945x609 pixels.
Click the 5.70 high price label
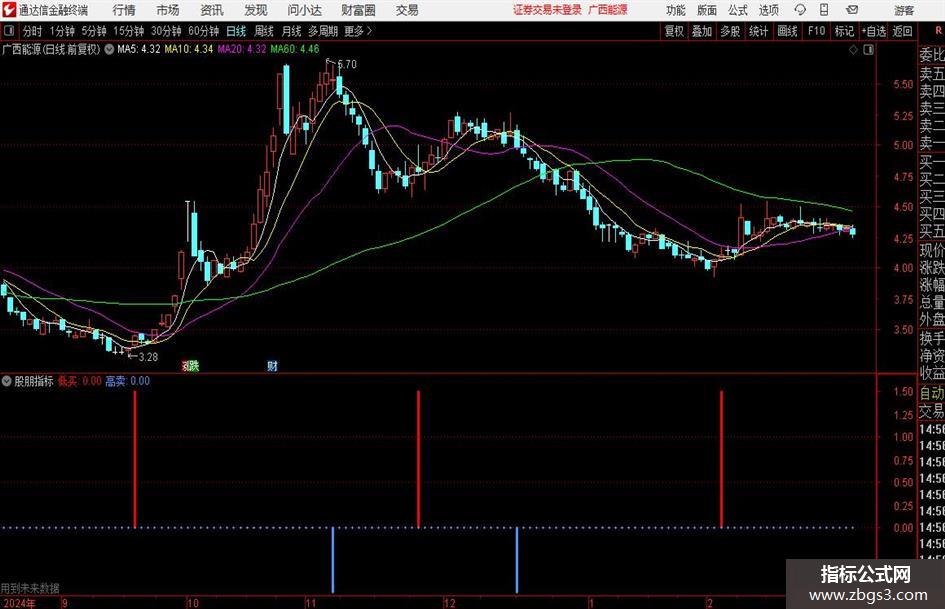click(347, 64)
